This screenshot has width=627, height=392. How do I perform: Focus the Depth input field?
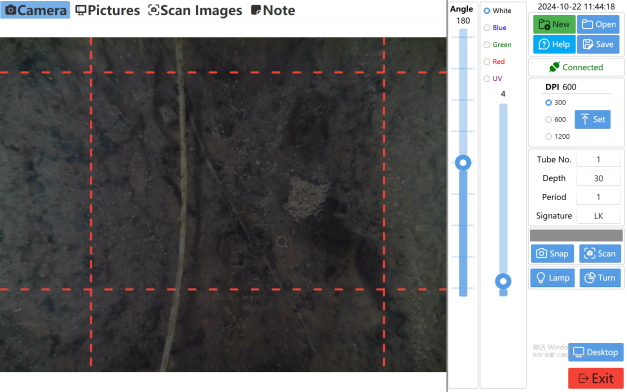tap(598, 178)
